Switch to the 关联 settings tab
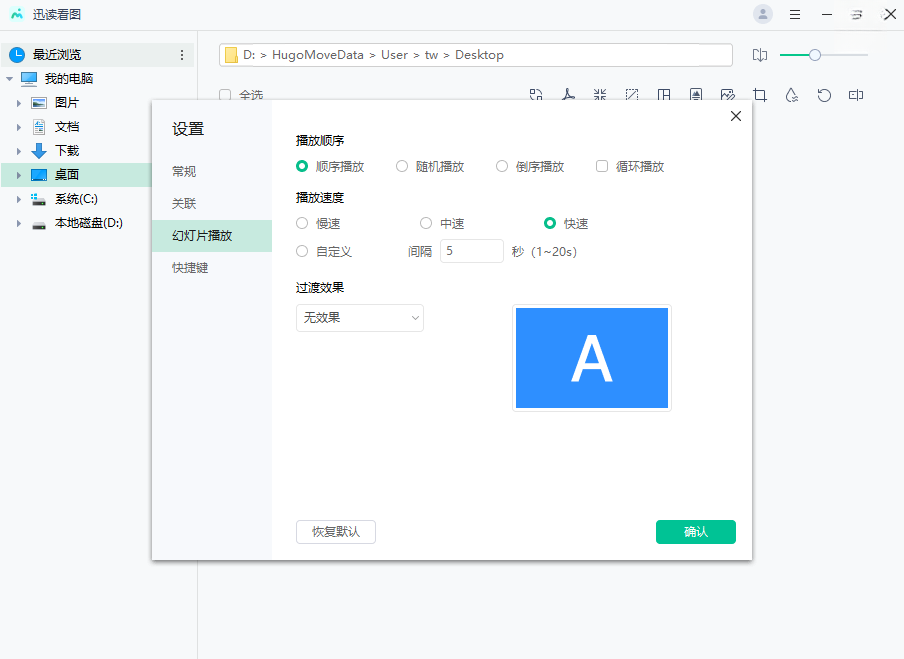904x659 pixels. coord(184,204)
